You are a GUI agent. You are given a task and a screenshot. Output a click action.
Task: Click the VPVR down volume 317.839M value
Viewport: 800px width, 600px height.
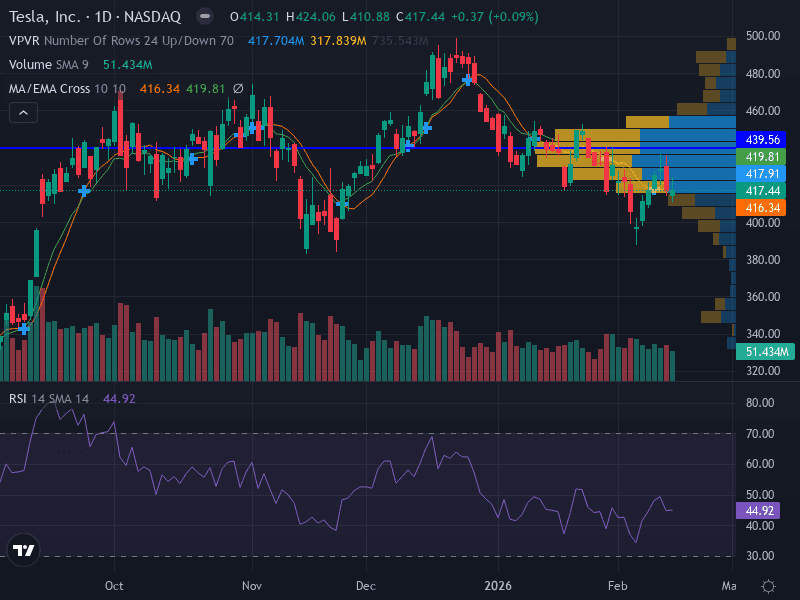pyautogui.click(x=338, y=40)
